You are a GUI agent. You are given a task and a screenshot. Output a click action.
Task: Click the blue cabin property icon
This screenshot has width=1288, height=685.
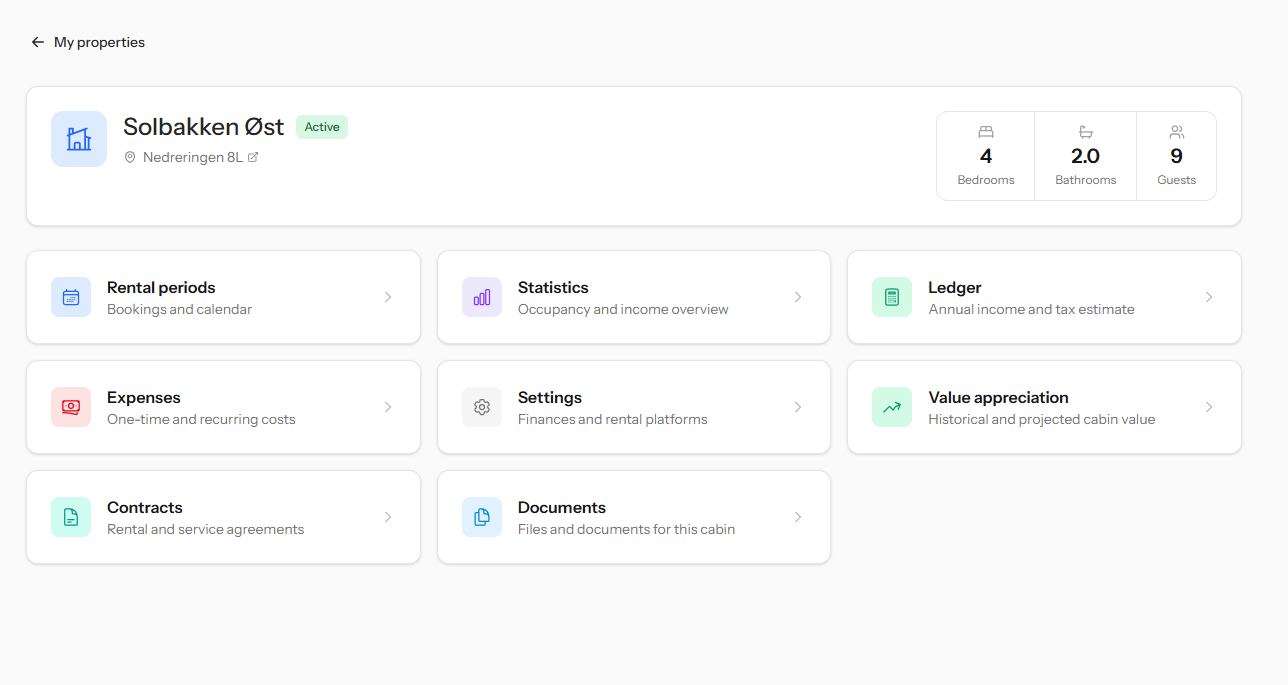[79, 139]
